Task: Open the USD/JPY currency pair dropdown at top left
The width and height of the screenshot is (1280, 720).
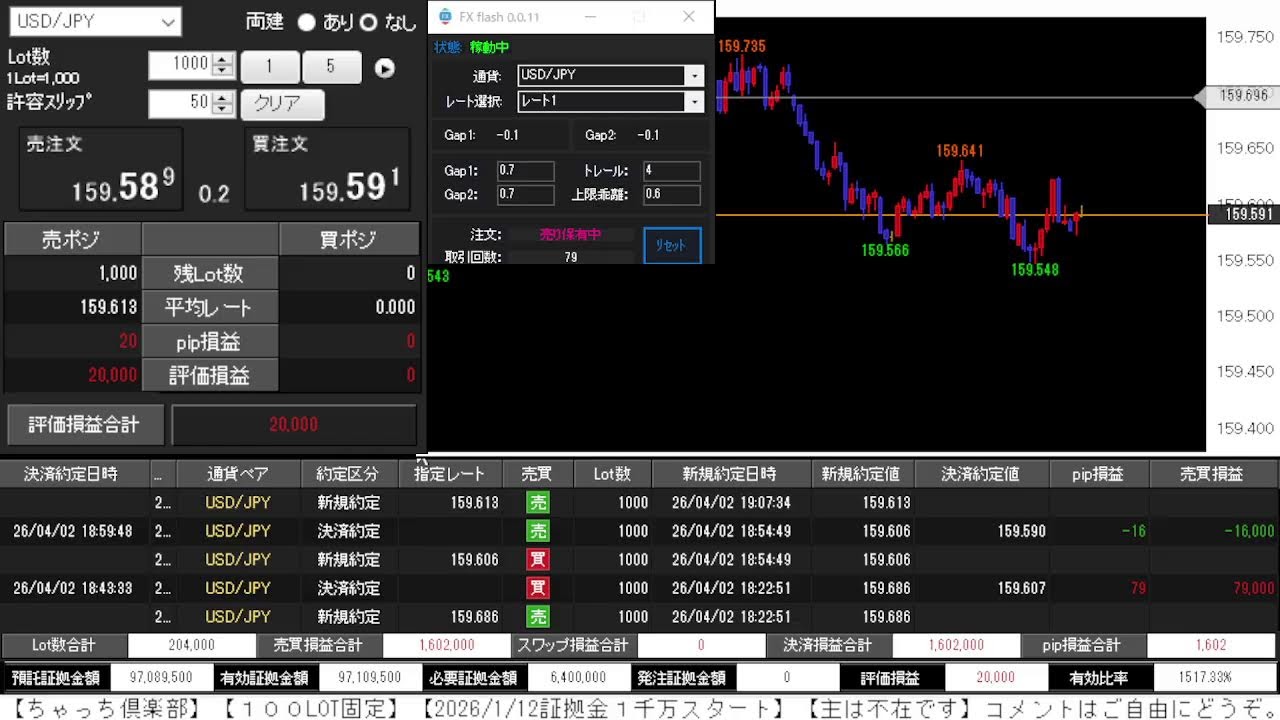Action: (x=95, y=21)
